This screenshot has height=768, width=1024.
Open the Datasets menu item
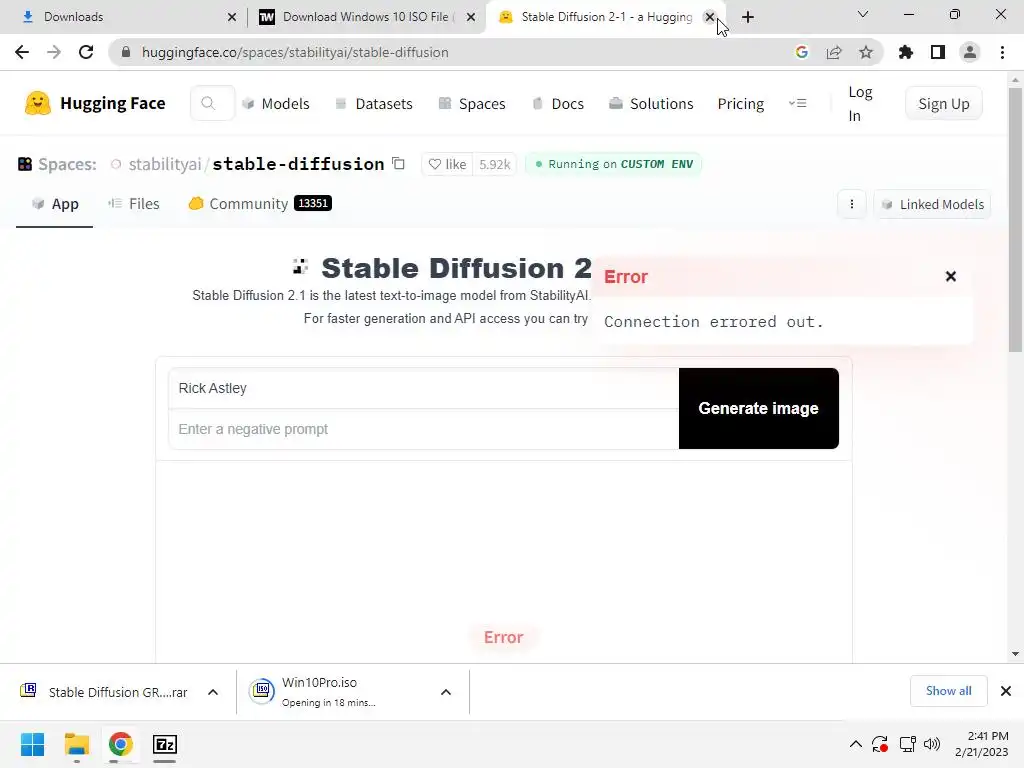tap(374, 103)
